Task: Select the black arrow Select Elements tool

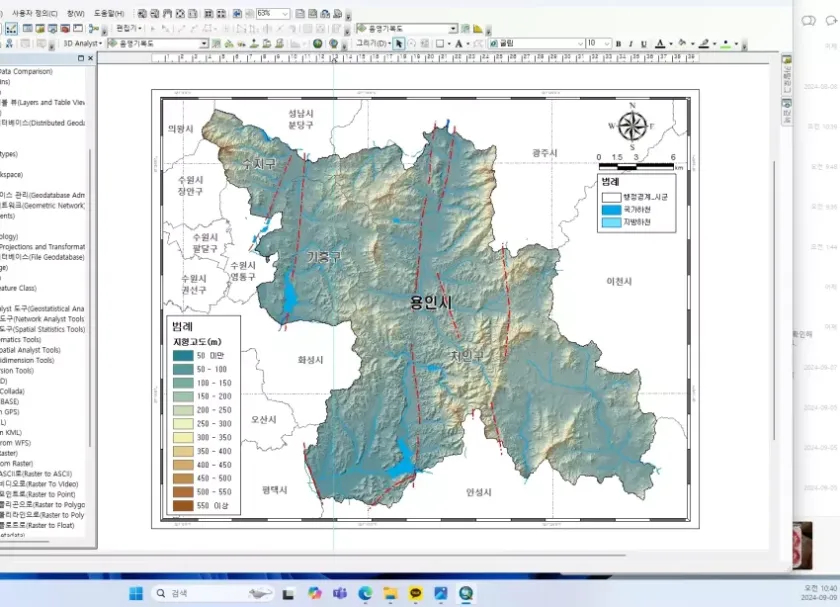Action: click(399, 44)
